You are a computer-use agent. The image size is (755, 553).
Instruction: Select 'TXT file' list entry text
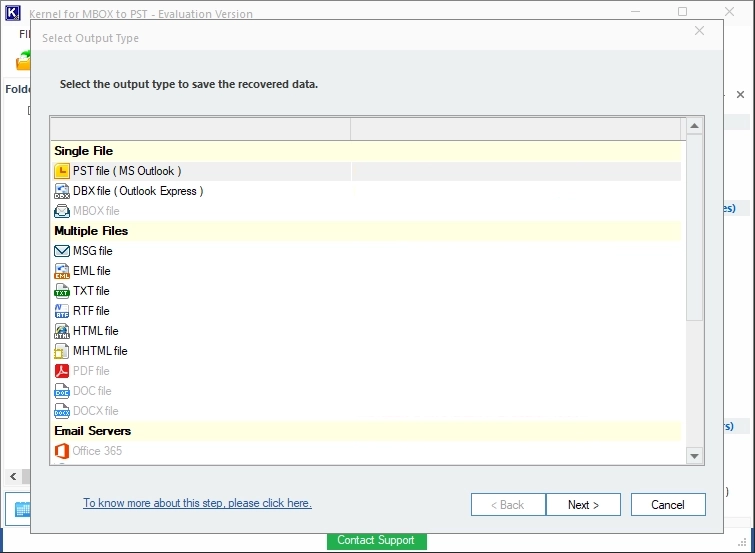click(91, 291)
